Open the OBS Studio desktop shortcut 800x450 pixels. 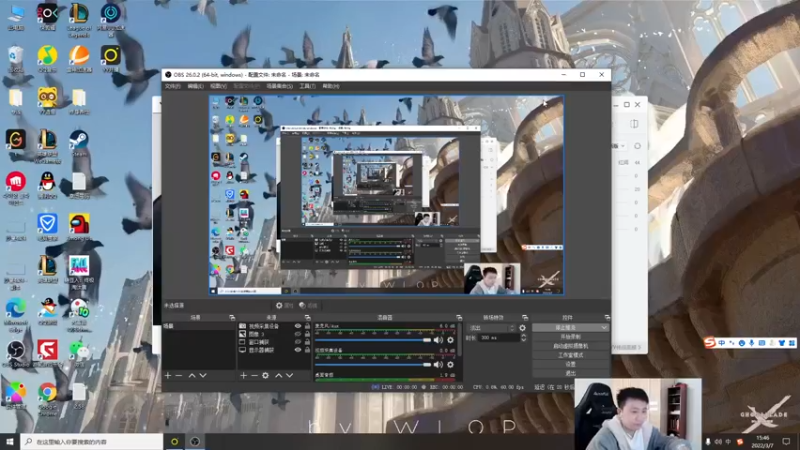(16, 354)
